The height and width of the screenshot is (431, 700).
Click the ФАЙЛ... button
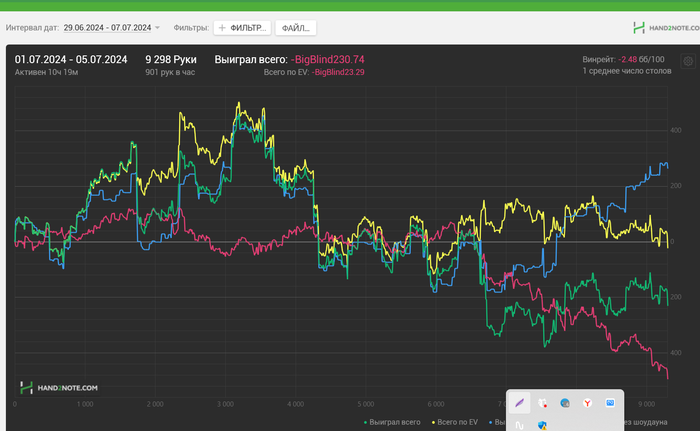pos(296,28)
